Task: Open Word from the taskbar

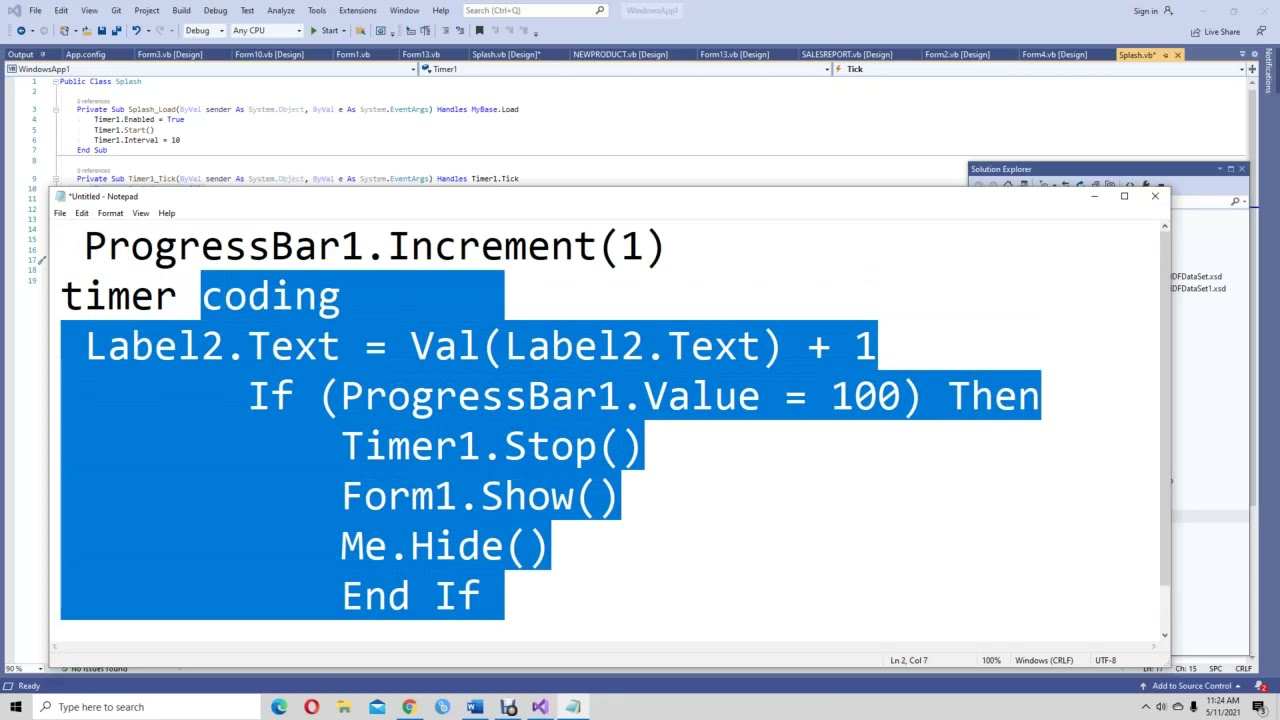Action: [x=475, y=707]
